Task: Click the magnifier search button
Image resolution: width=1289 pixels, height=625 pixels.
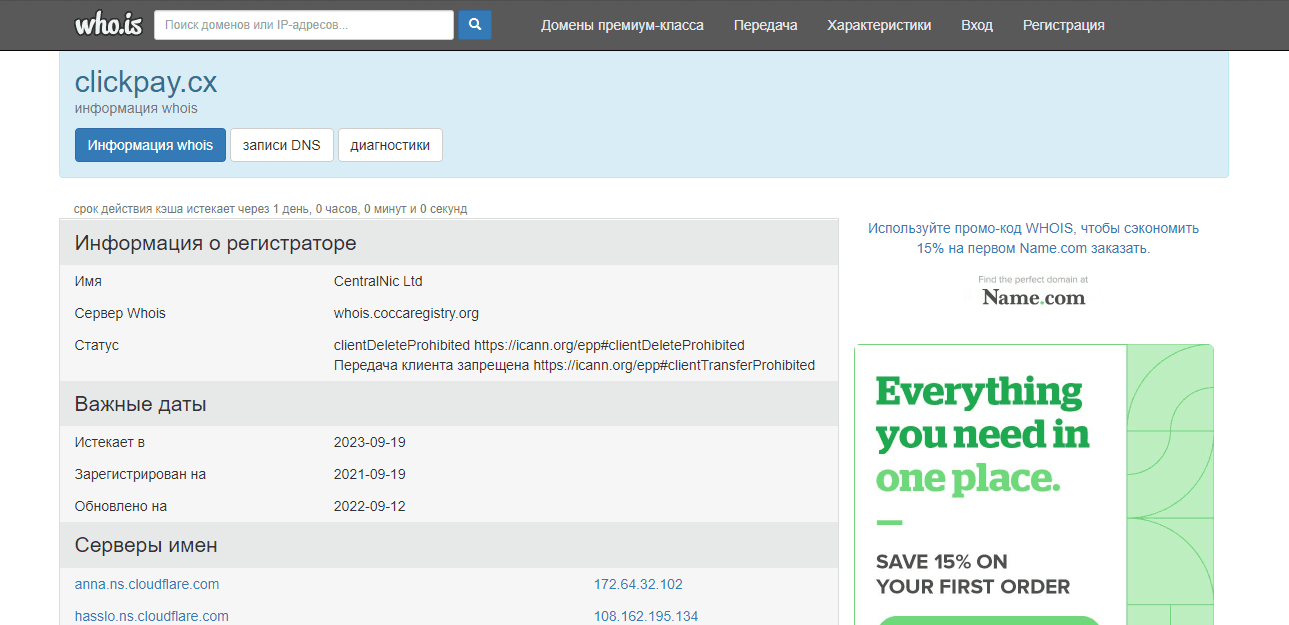Action: (475, 25)
